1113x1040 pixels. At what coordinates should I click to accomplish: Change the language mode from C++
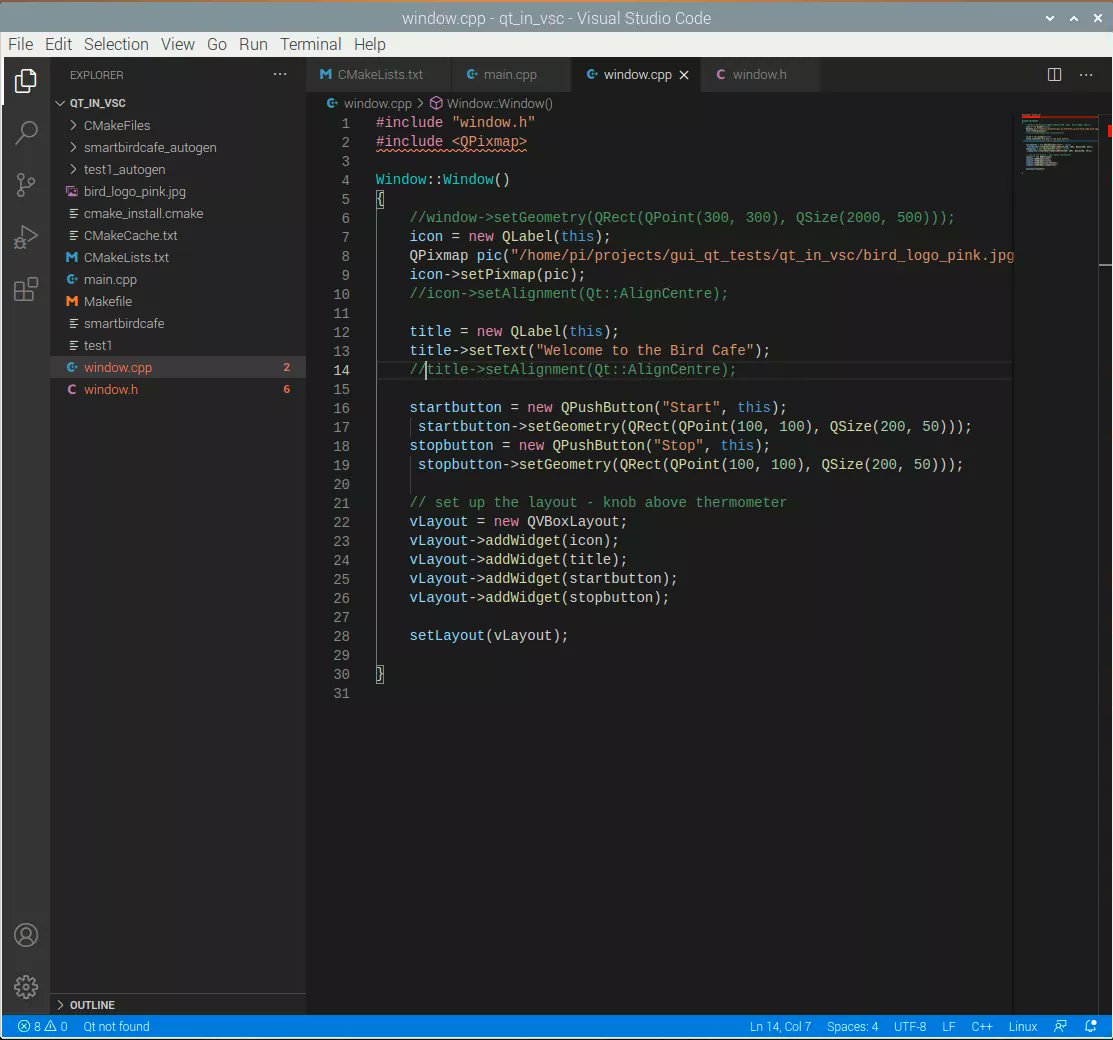(x=981, y=1026)
